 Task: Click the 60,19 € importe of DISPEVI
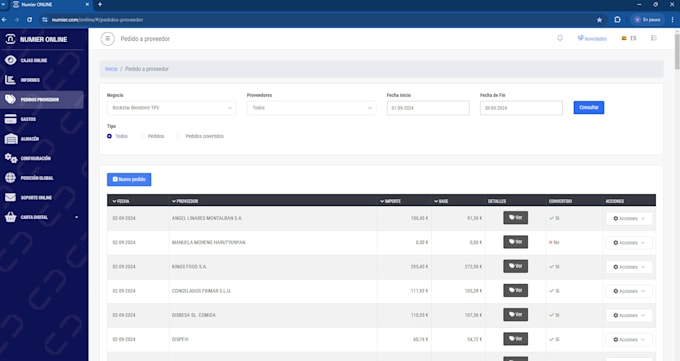tap(421, 339)
